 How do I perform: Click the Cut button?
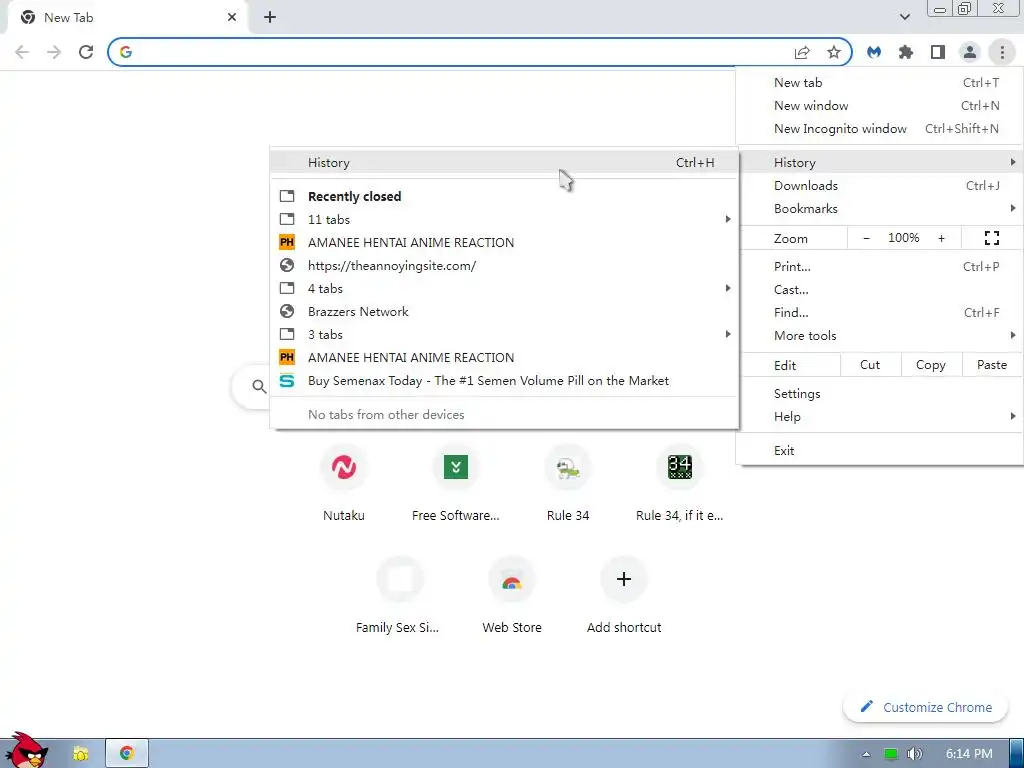click(870, 365)
